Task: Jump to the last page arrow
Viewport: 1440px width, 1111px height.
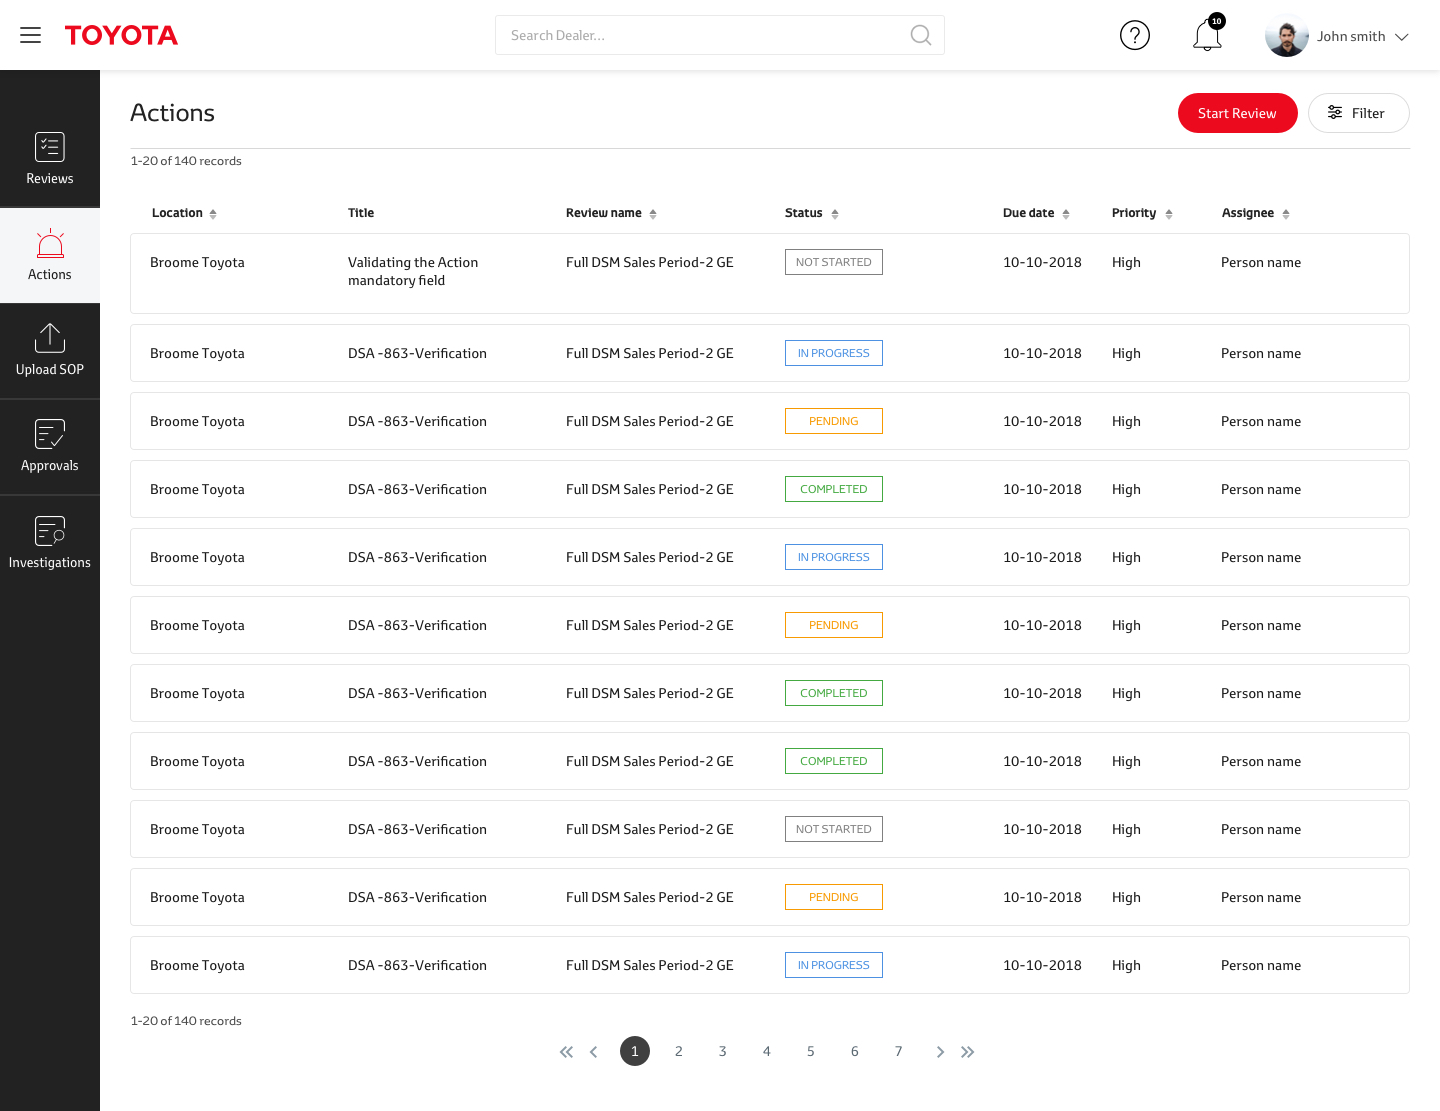Action: (967, 1052)
